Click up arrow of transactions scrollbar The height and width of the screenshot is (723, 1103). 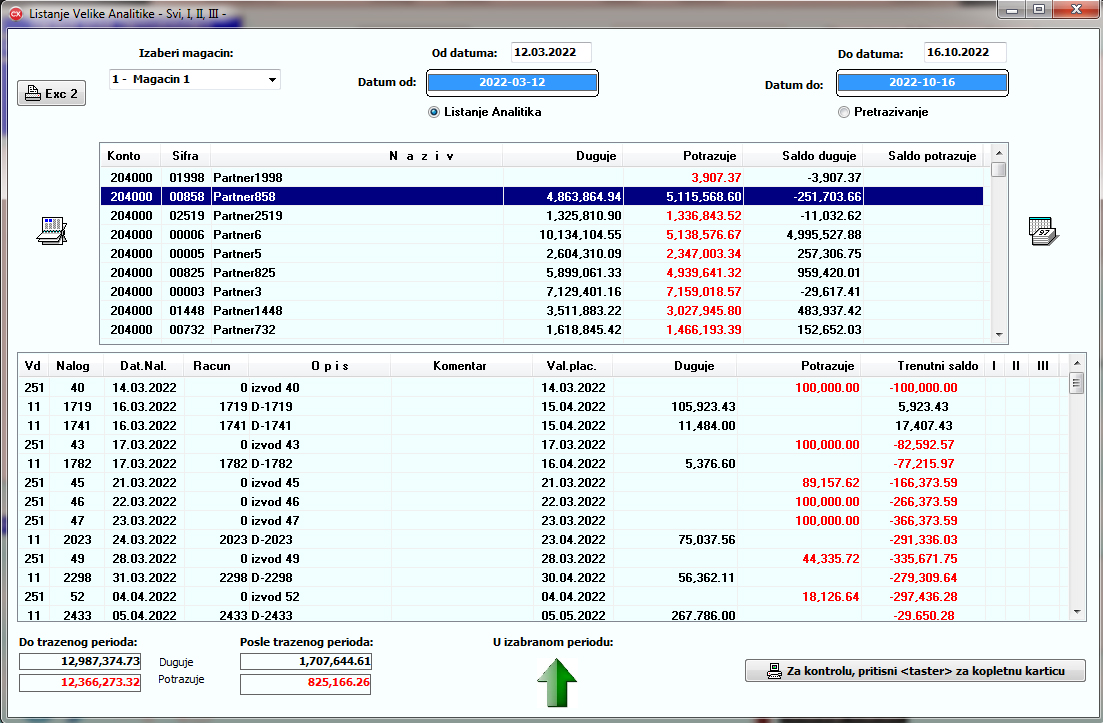1077,363
